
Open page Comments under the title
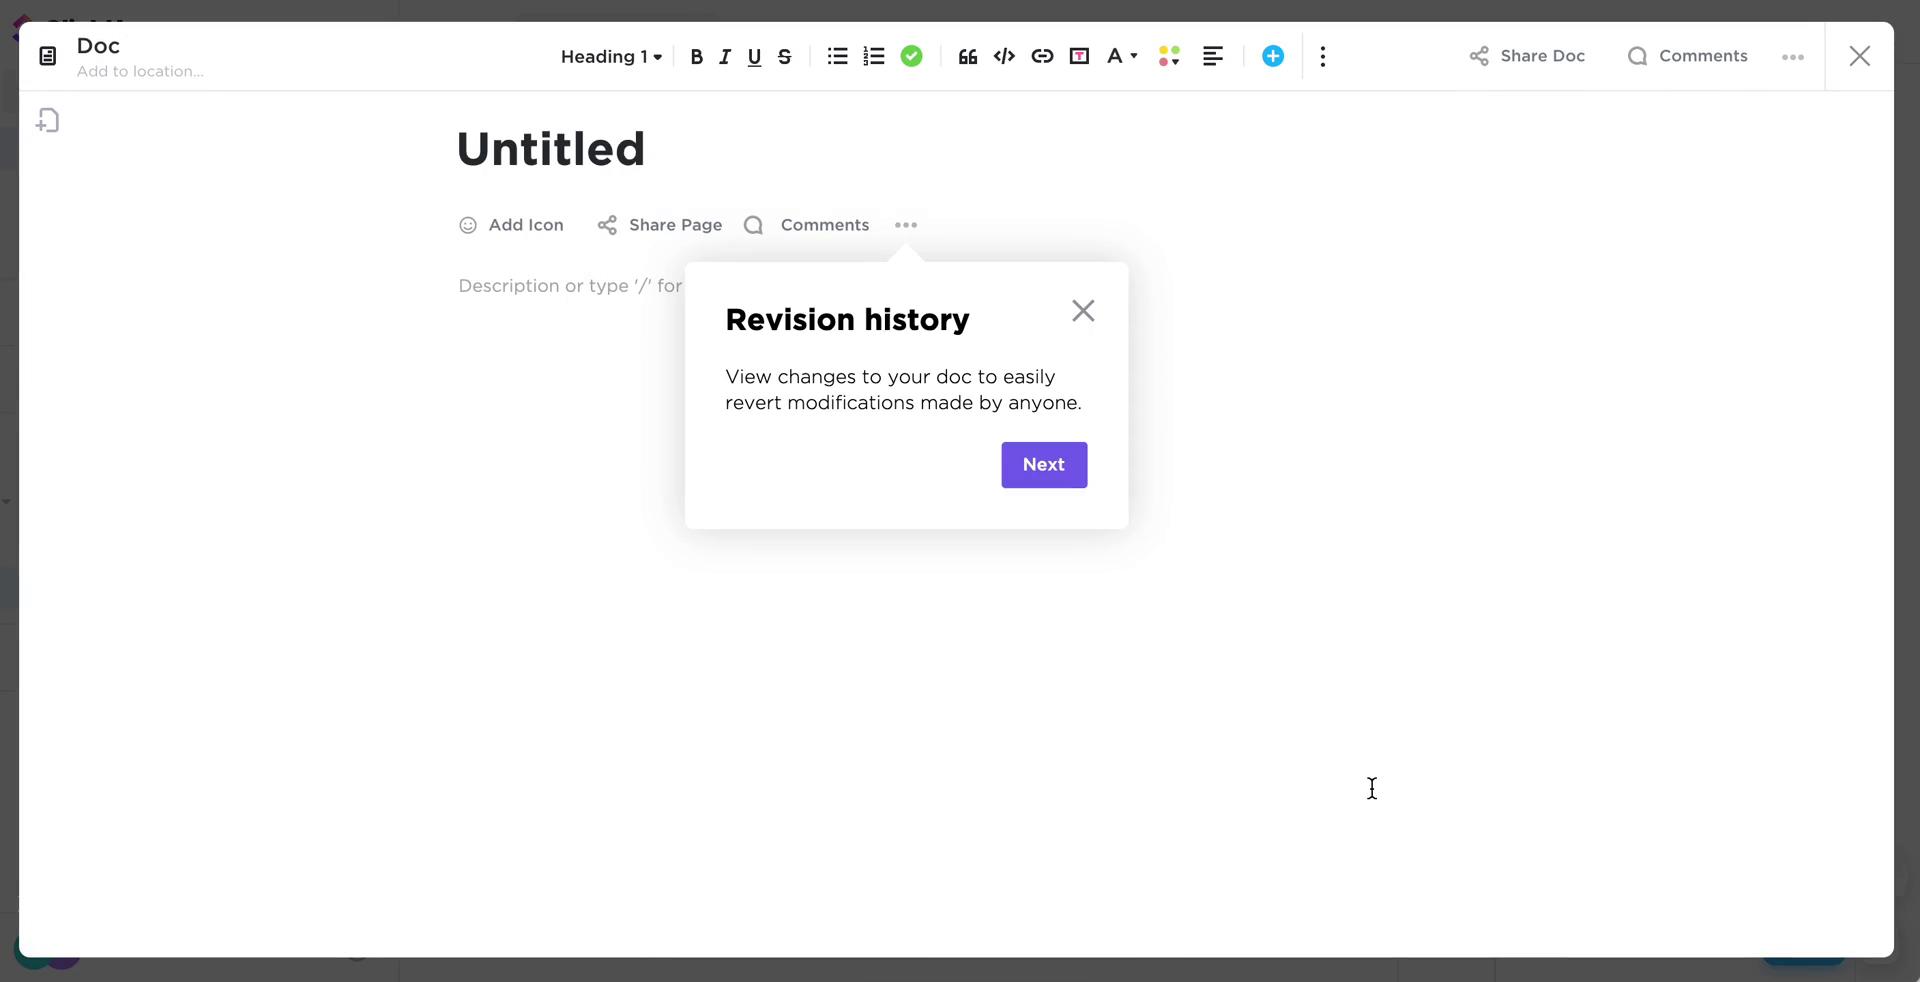tap(807, 225)
